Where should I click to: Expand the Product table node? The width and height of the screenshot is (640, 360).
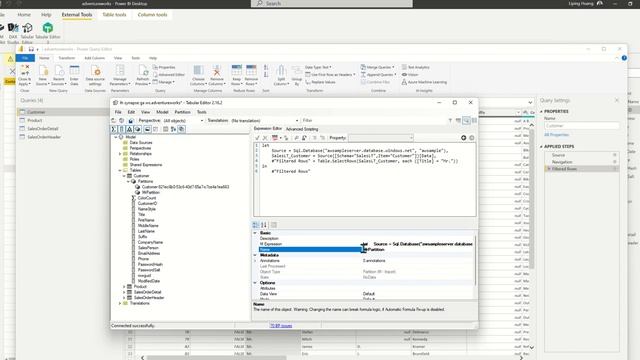coord(124,287)
